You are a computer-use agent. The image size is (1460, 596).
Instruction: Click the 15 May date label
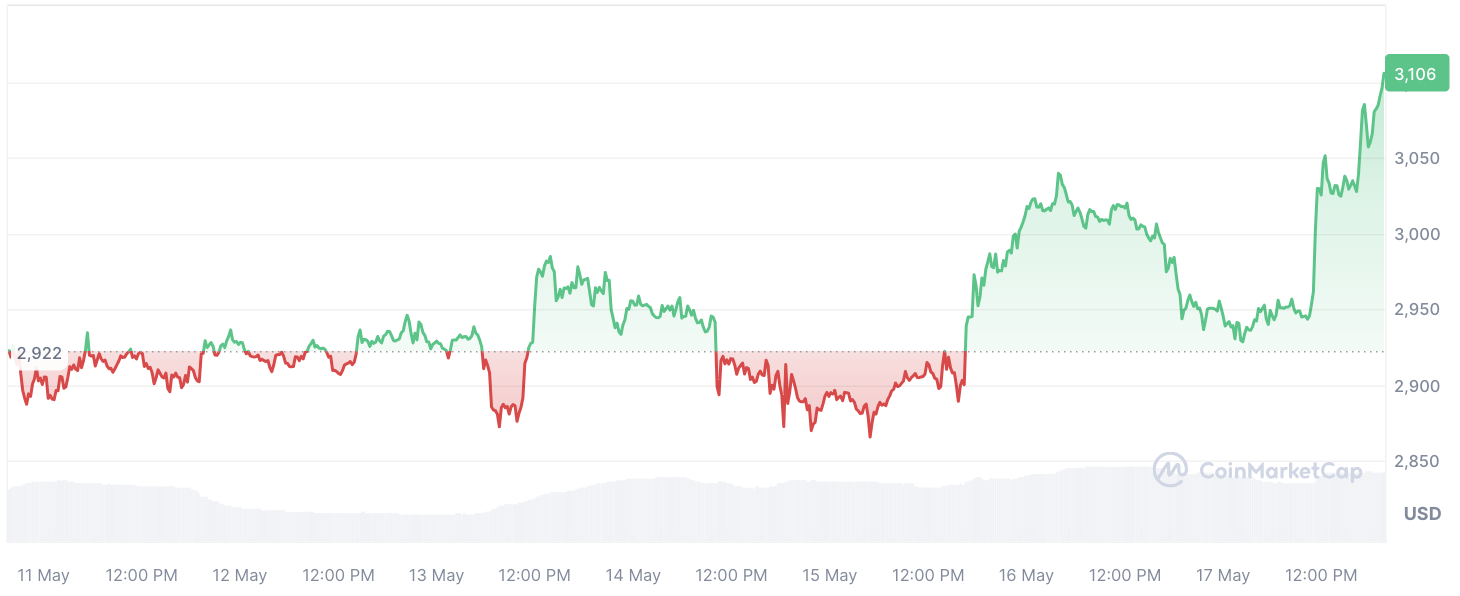tap(830, 575)
